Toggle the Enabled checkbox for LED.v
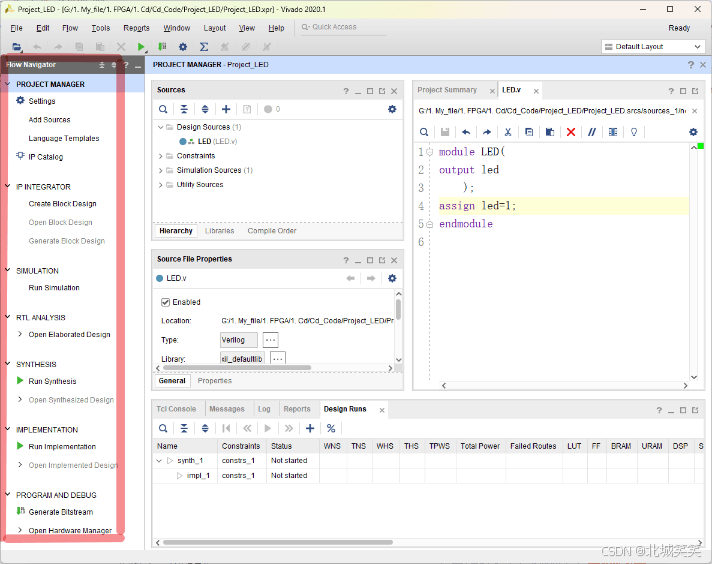The width and height of the screenshot is (712, 564). point(165,302)
